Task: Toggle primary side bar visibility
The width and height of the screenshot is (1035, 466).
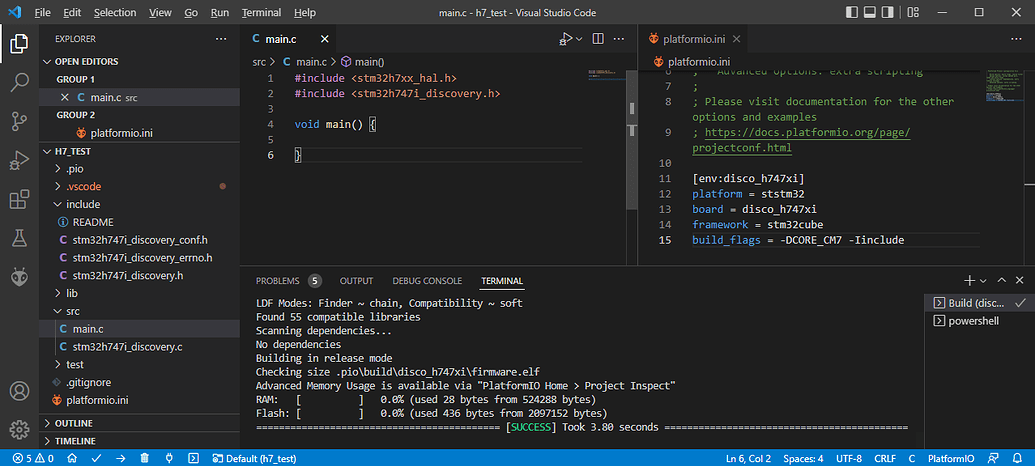Action: click(852, 13)
